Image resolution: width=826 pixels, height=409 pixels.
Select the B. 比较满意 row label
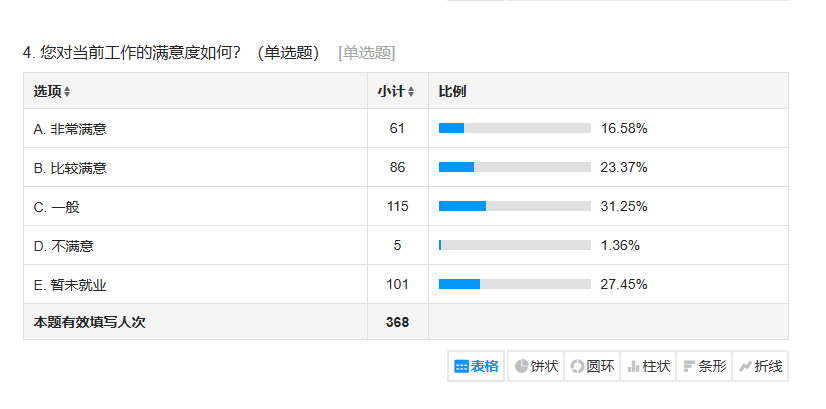70,167
